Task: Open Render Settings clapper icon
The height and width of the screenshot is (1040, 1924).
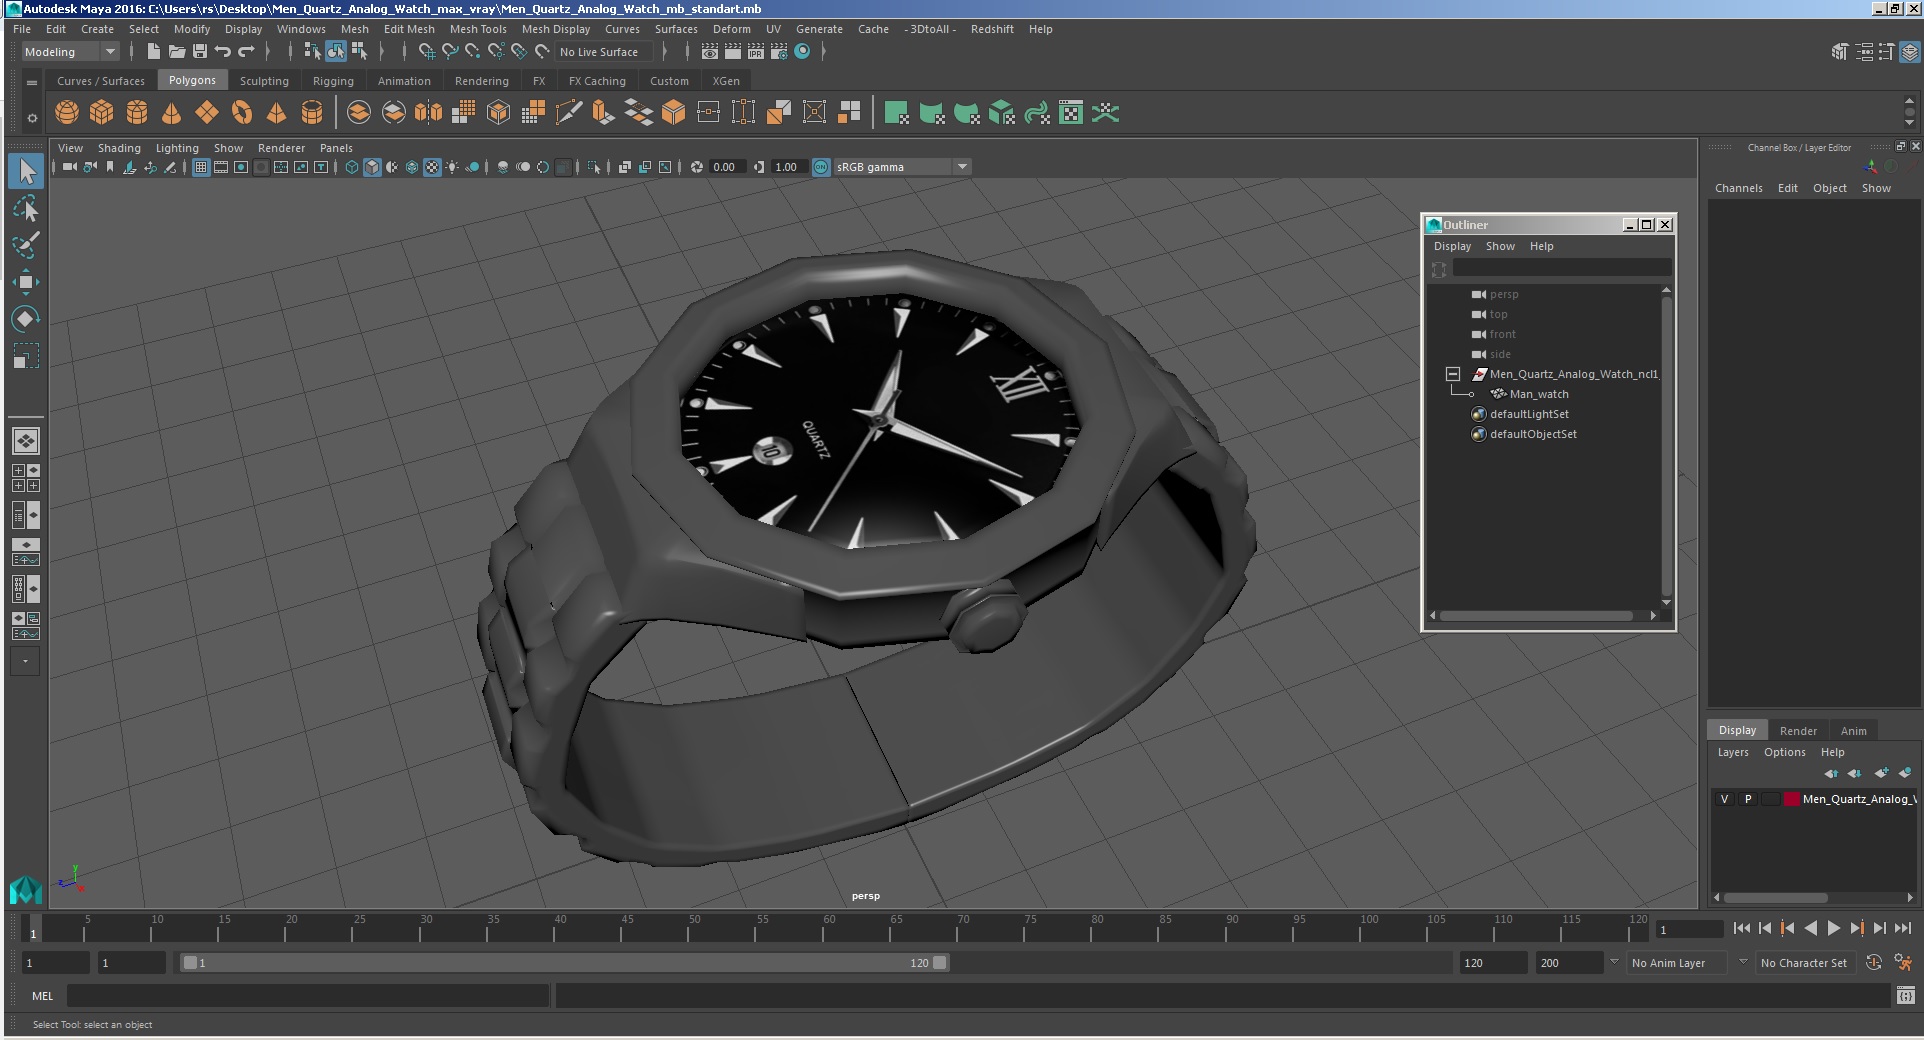Action: (778, 52)
